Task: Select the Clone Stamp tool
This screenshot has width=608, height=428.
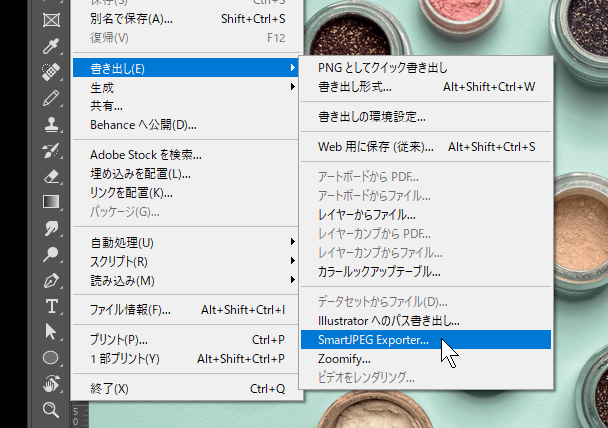Action: [51, 124]
